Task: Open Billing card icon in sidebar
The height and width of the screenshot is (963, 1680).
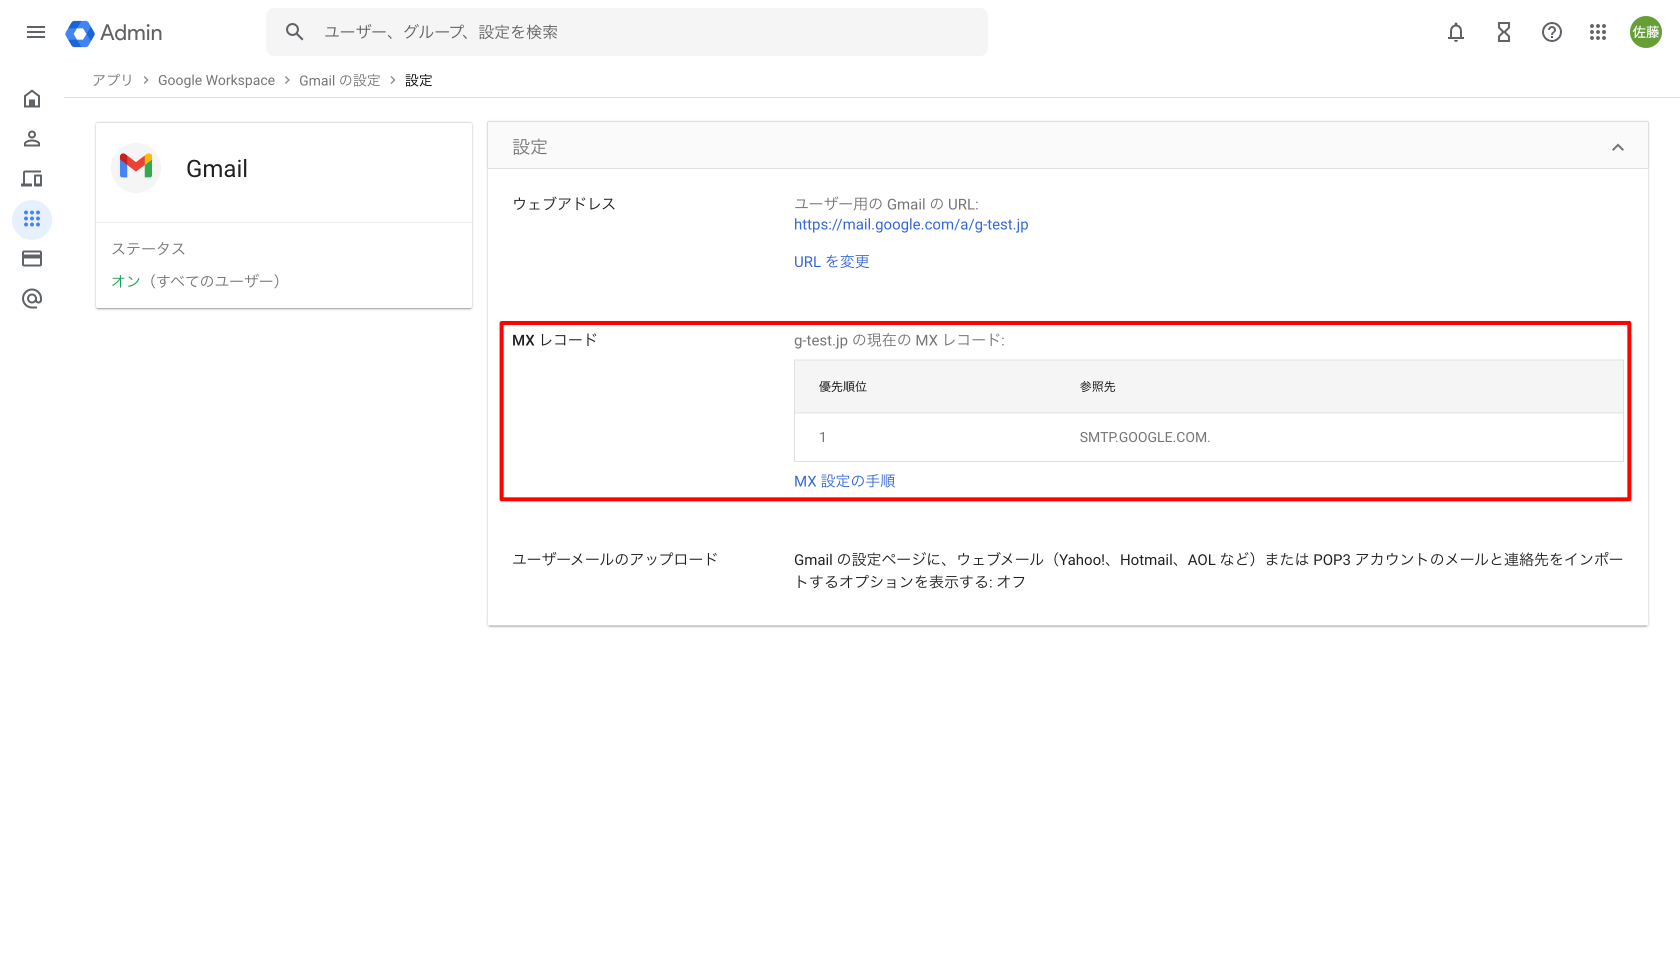Action: tap(32, 259)
